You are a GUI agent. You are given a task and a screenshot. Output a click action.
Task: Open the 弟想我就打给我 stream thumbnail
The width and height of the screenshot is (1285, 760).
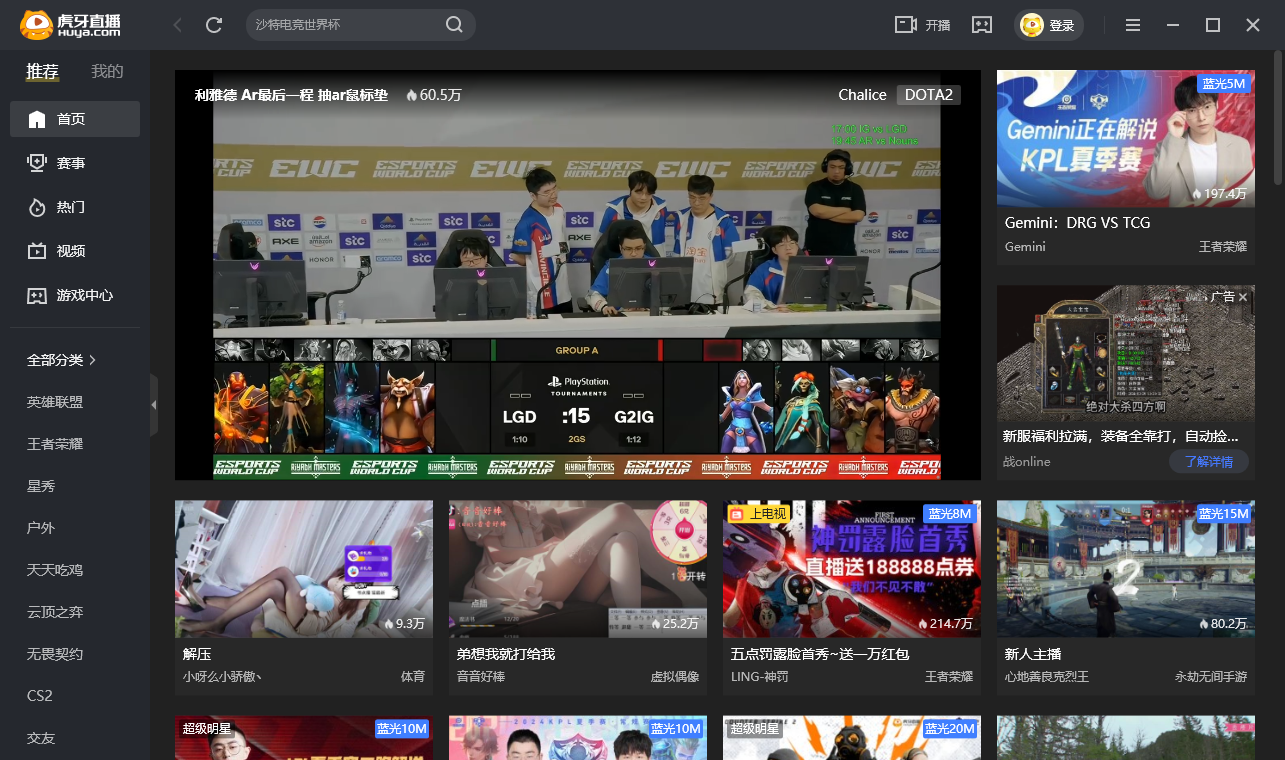pyautogui.click(x=578, y=569)
